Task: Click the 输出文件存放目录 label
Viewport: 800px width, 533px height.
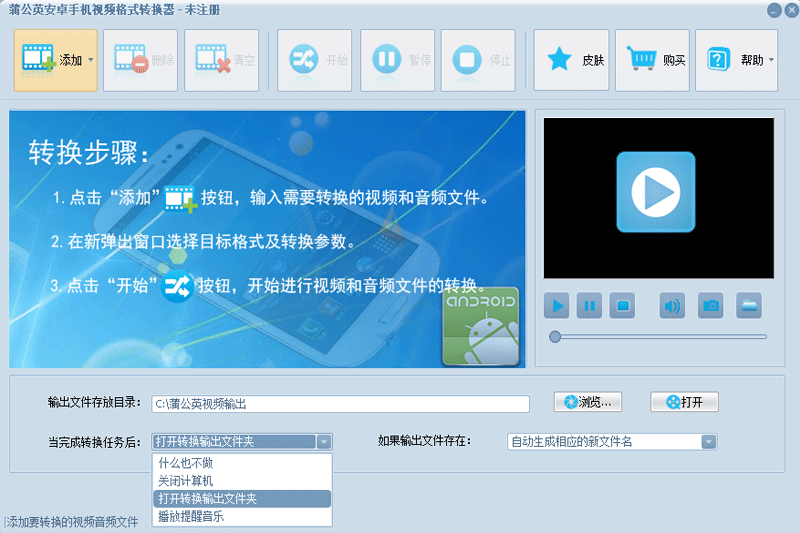Action: (94, 402)
